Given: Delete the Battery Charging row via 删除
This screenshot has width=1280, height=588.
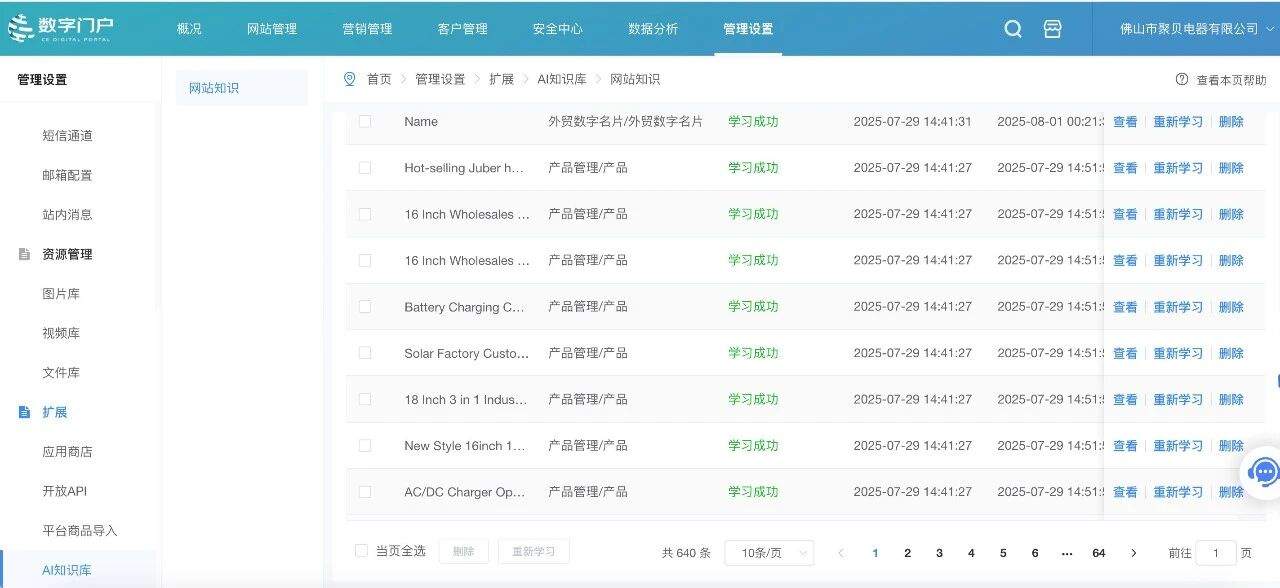Looking at the screenshot, I should pos(1232,307).
